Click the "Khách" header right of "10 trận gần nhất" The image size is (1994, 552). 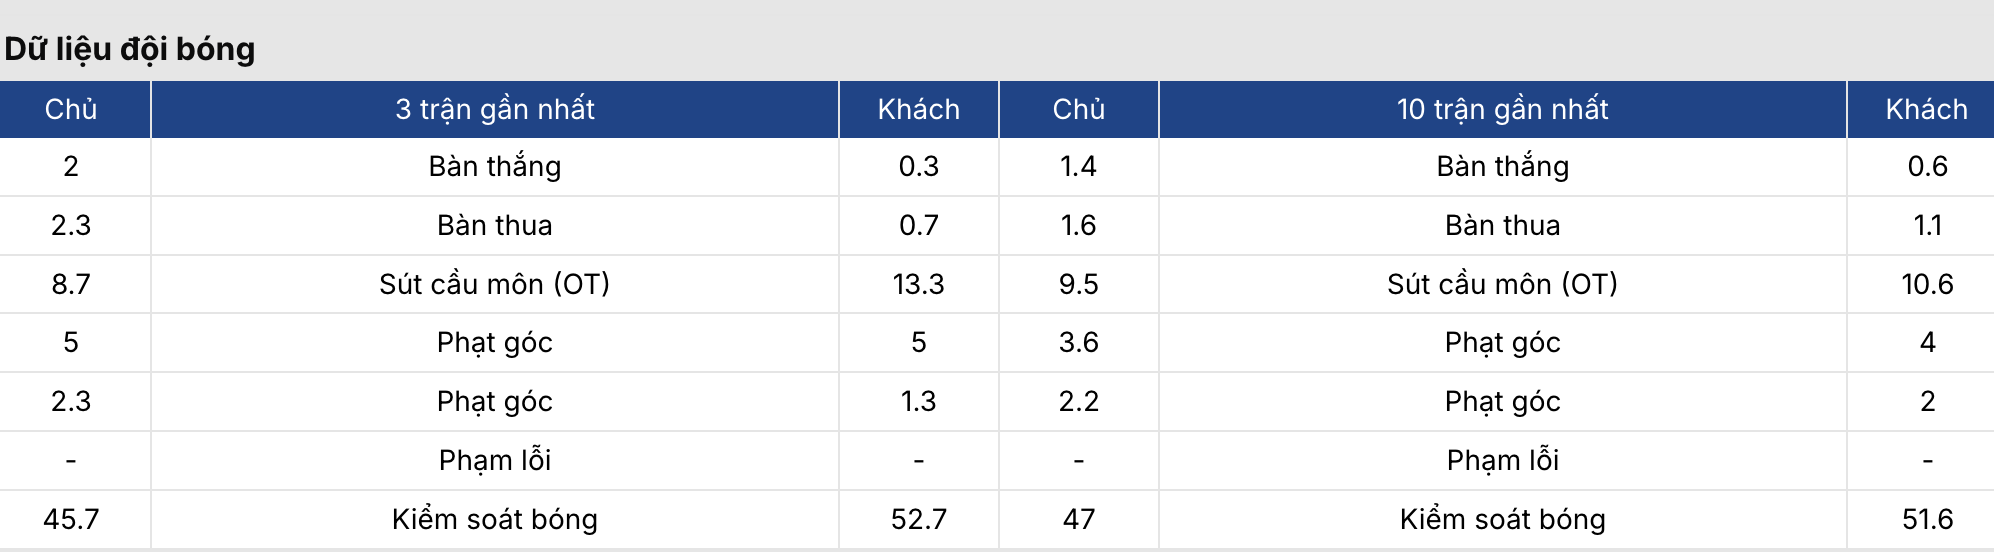pyautogui.click(x=1926, y=109)
